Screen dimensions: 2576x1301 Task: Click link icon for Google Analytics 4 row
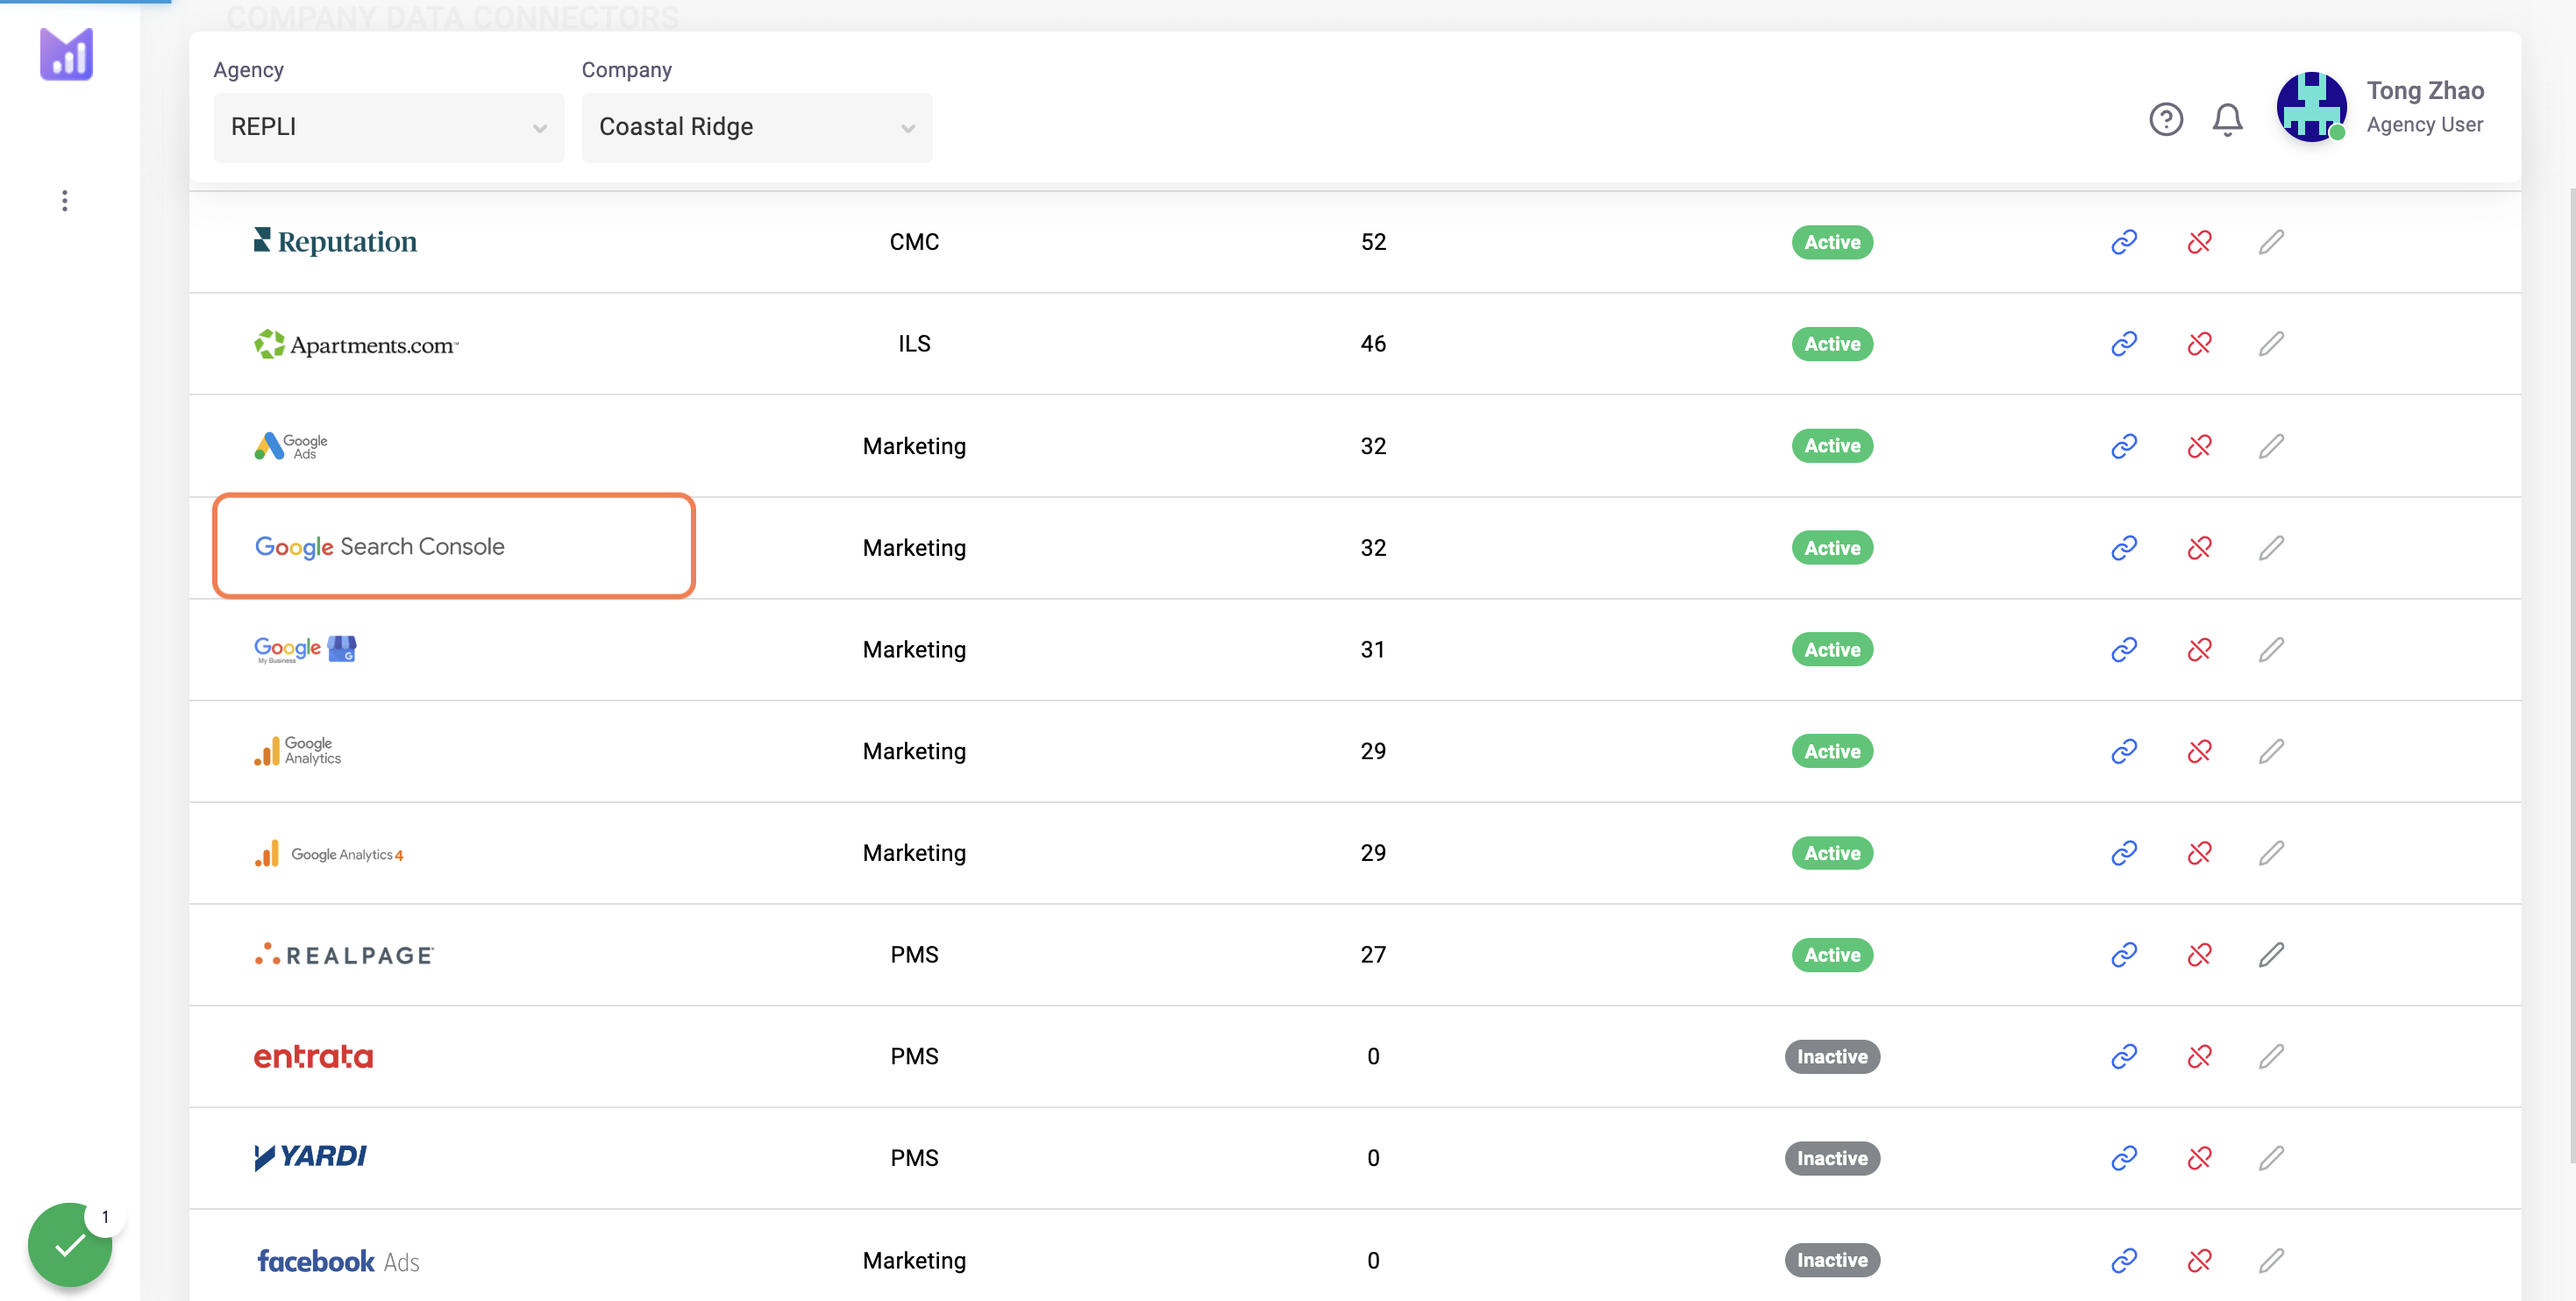(x=2124, y=853)
